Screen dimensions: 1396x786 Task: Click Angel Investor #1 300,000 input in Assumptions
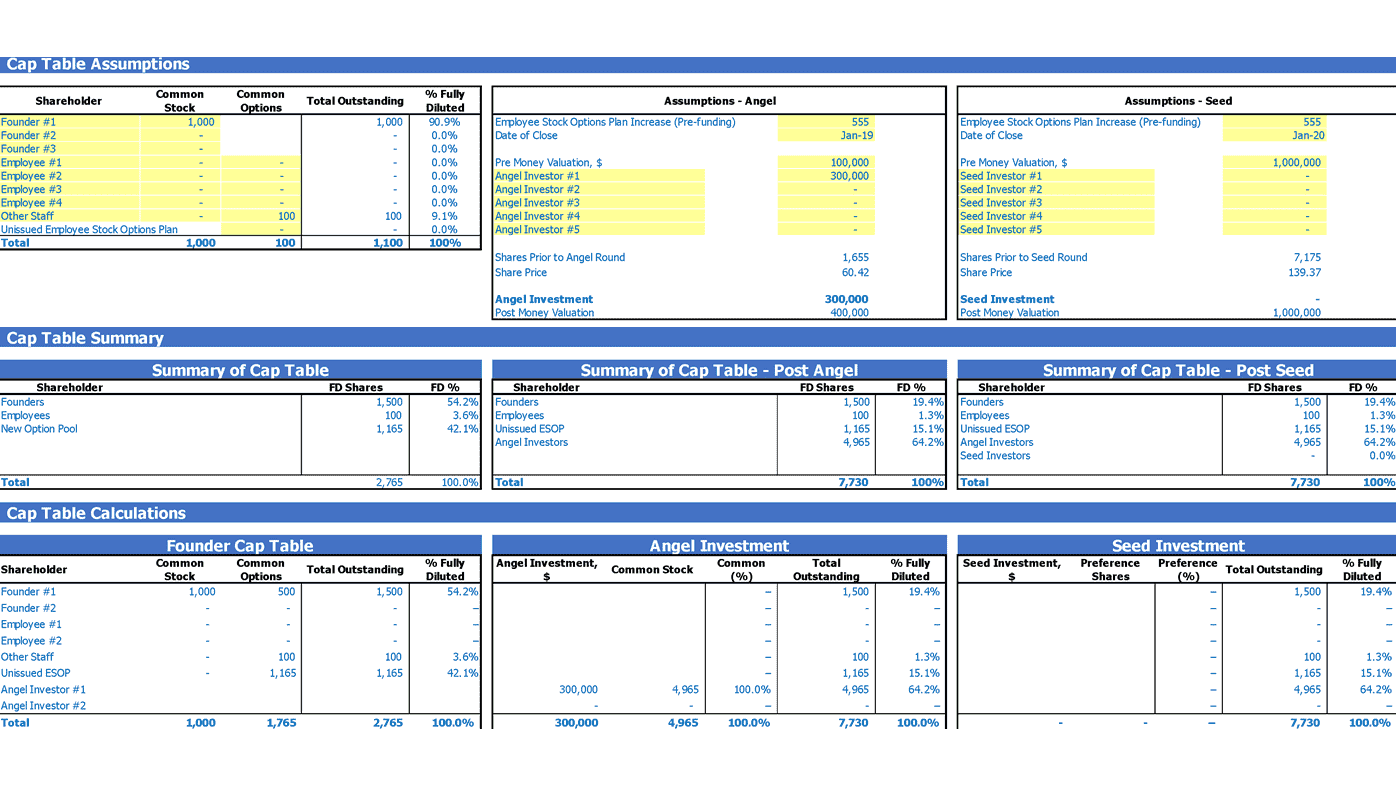826,176
